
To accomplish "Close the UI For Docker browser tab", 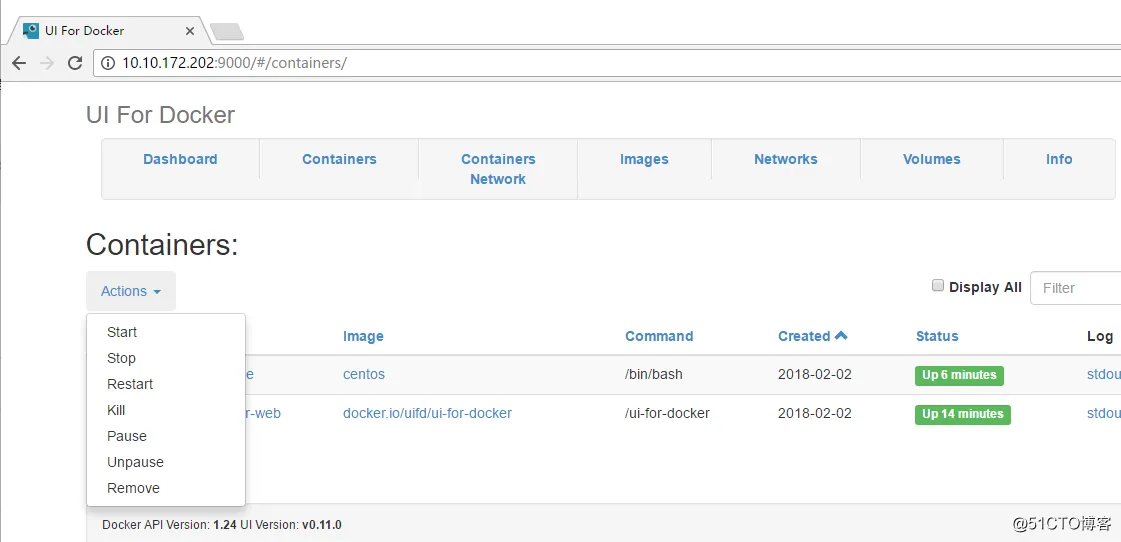I will [x=190, y=31].
